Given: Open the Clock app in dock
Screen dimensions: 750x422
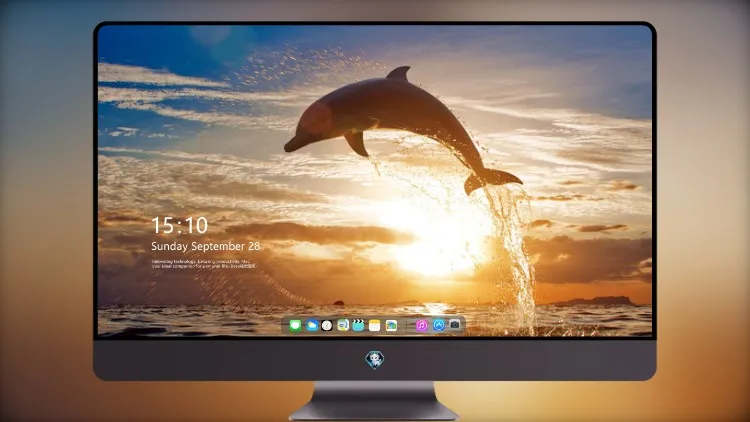Looking at the screenshot, I should click(327, 325).
